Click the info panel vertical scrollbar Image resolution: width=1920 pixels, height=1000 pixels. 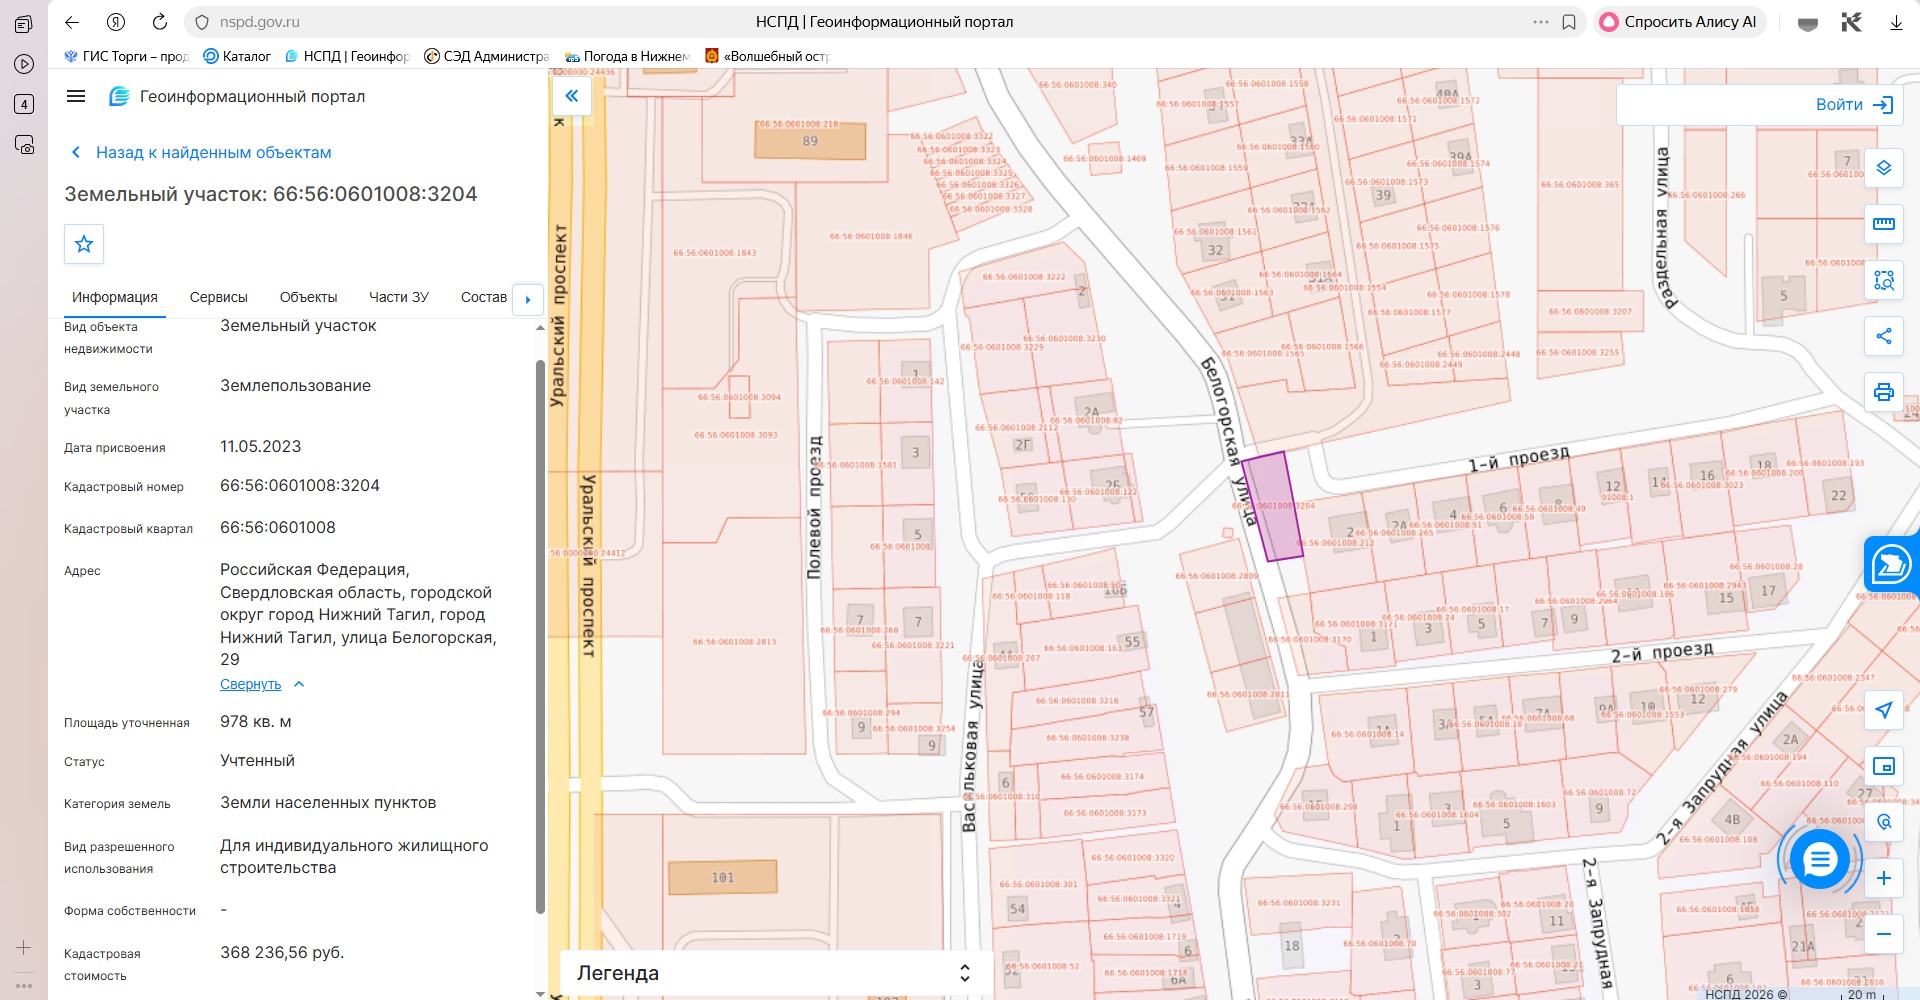click(540, 636)
